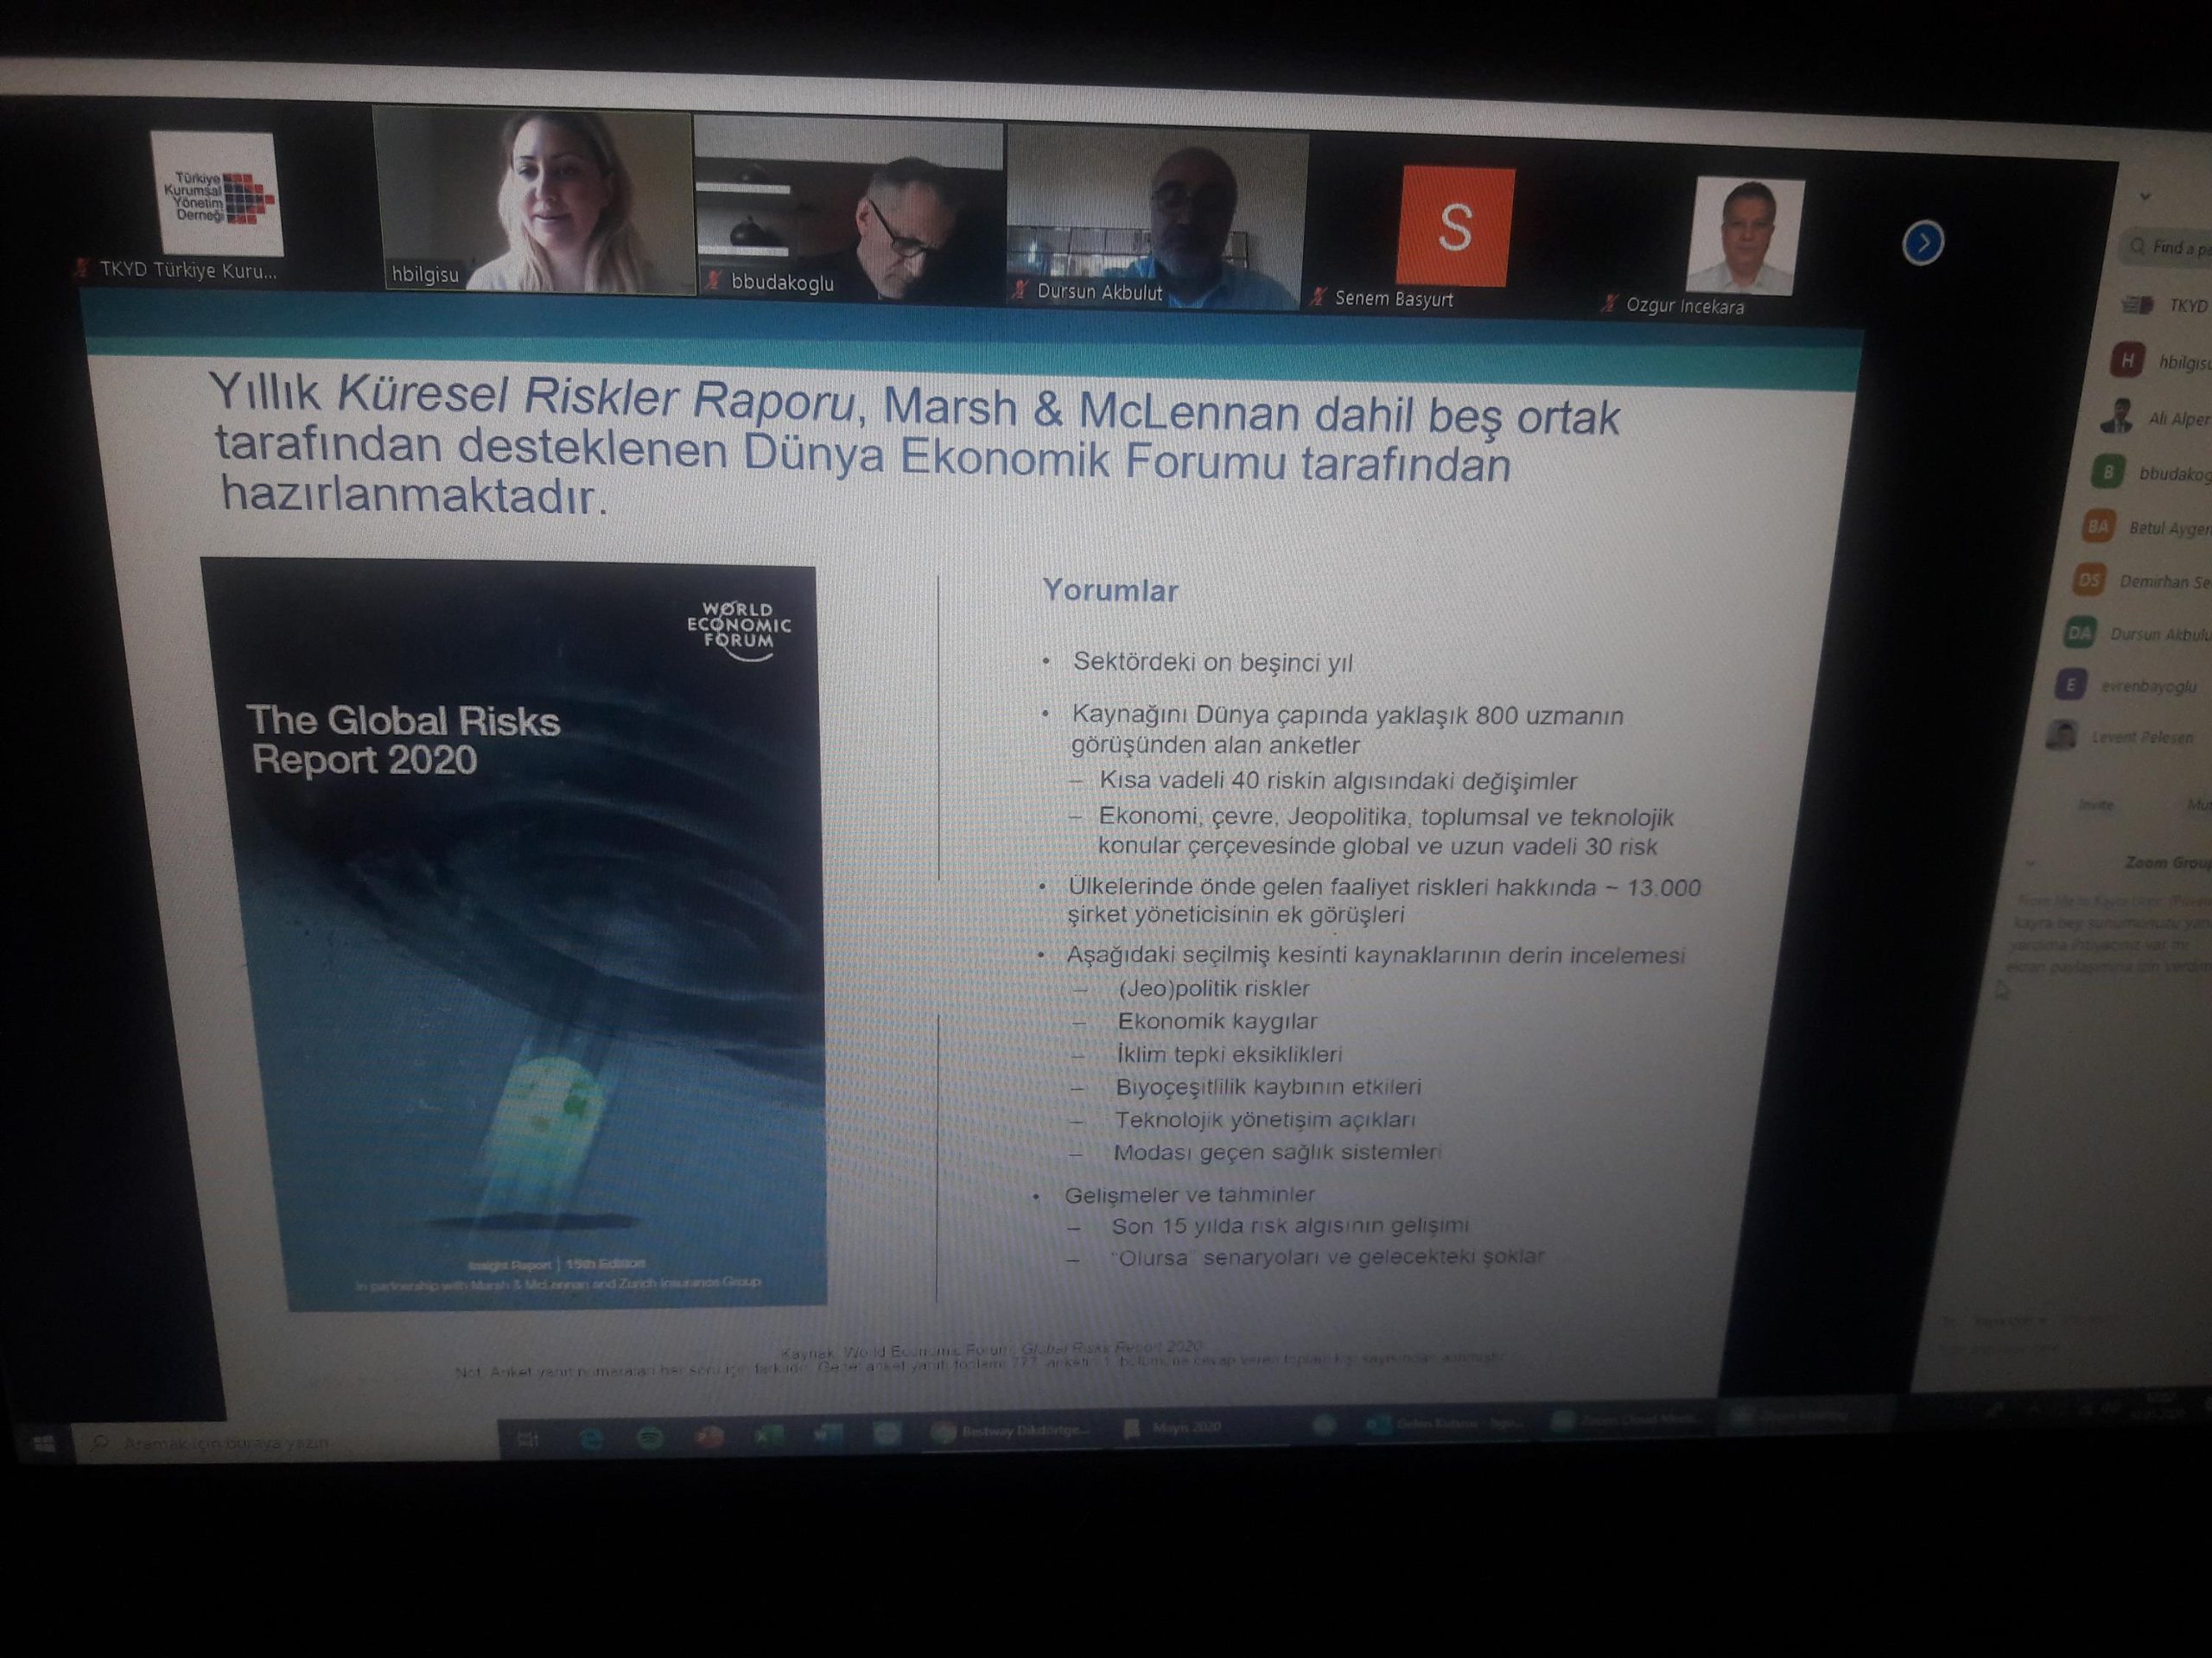Click Betul's orange BA avatar in participants list
Viewport: 2212px width, 1658px height.
tap(2098, 526)
